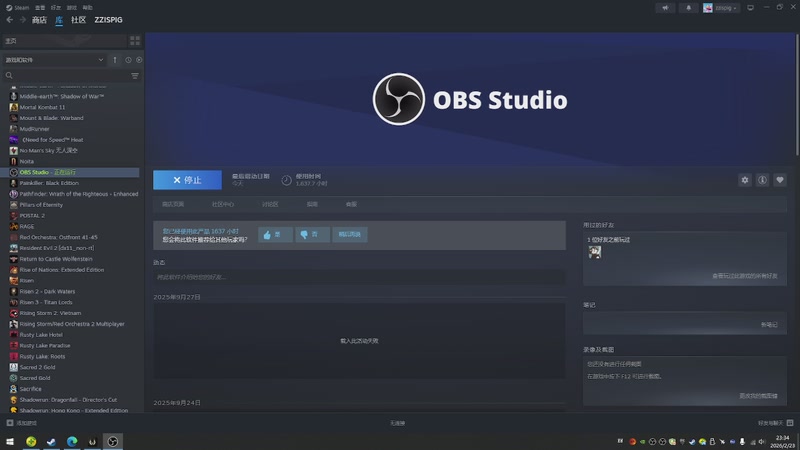Toggle the ready-to-play filter icon in sidebar
Screen dimensions: 800x450
[139, 60]
